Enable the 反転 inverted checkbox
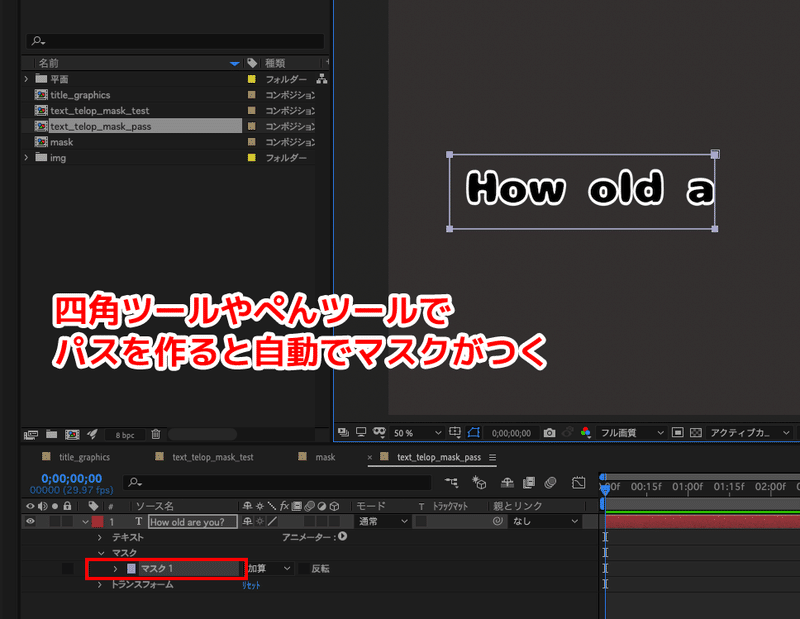Image resolution: width=800 pixels, height=619 pixels. 304,568
